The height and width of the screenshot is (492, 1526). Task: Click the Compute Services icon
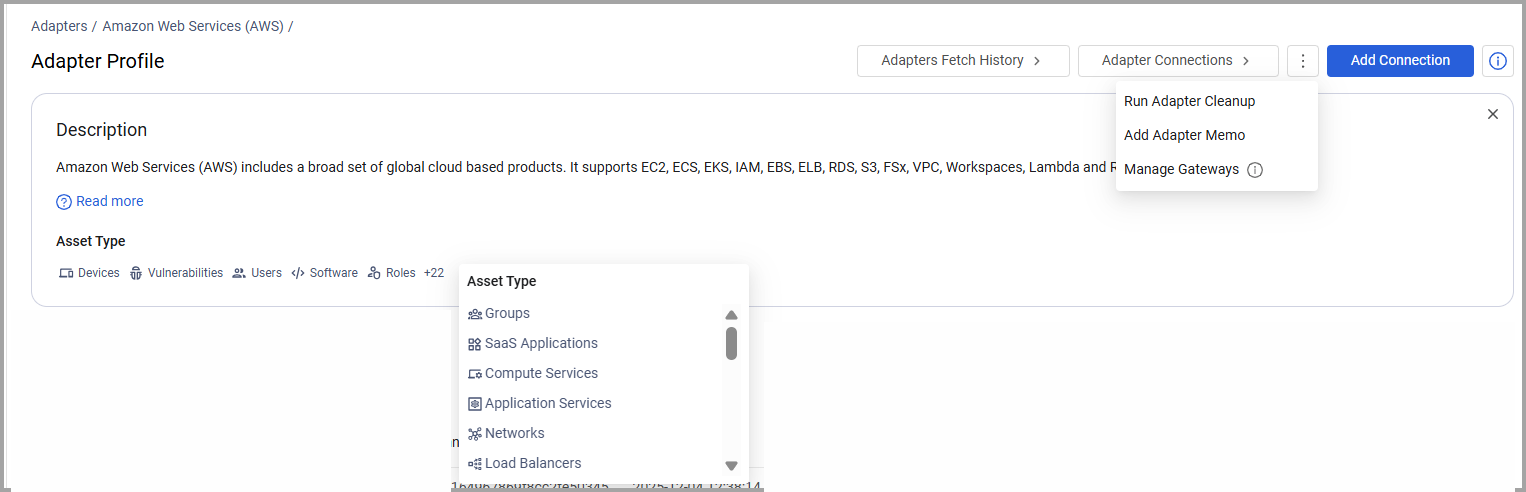point(475,374)
